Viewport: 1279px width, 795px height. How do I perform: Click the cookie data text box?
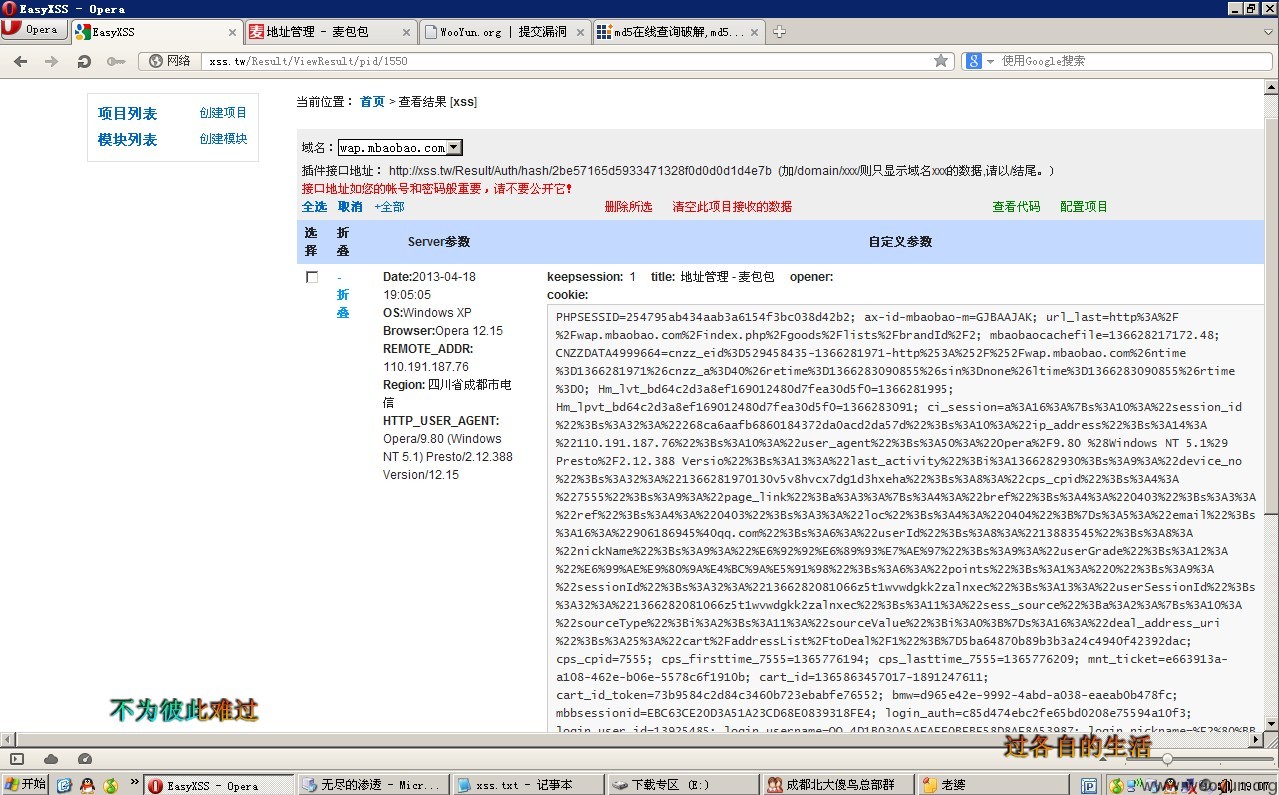point(905,518)
